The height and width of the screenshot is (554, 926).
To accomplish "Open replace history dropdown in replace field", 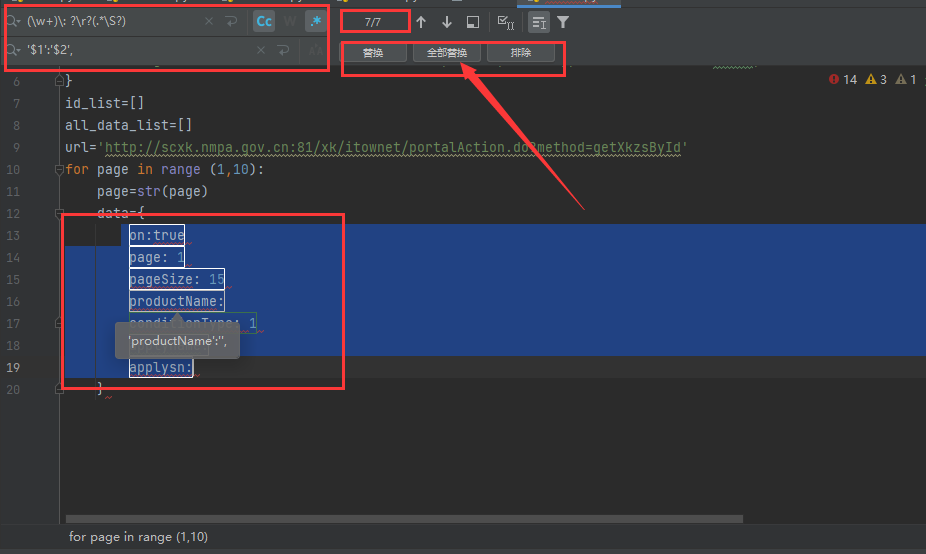I will (x=13, y=50).
